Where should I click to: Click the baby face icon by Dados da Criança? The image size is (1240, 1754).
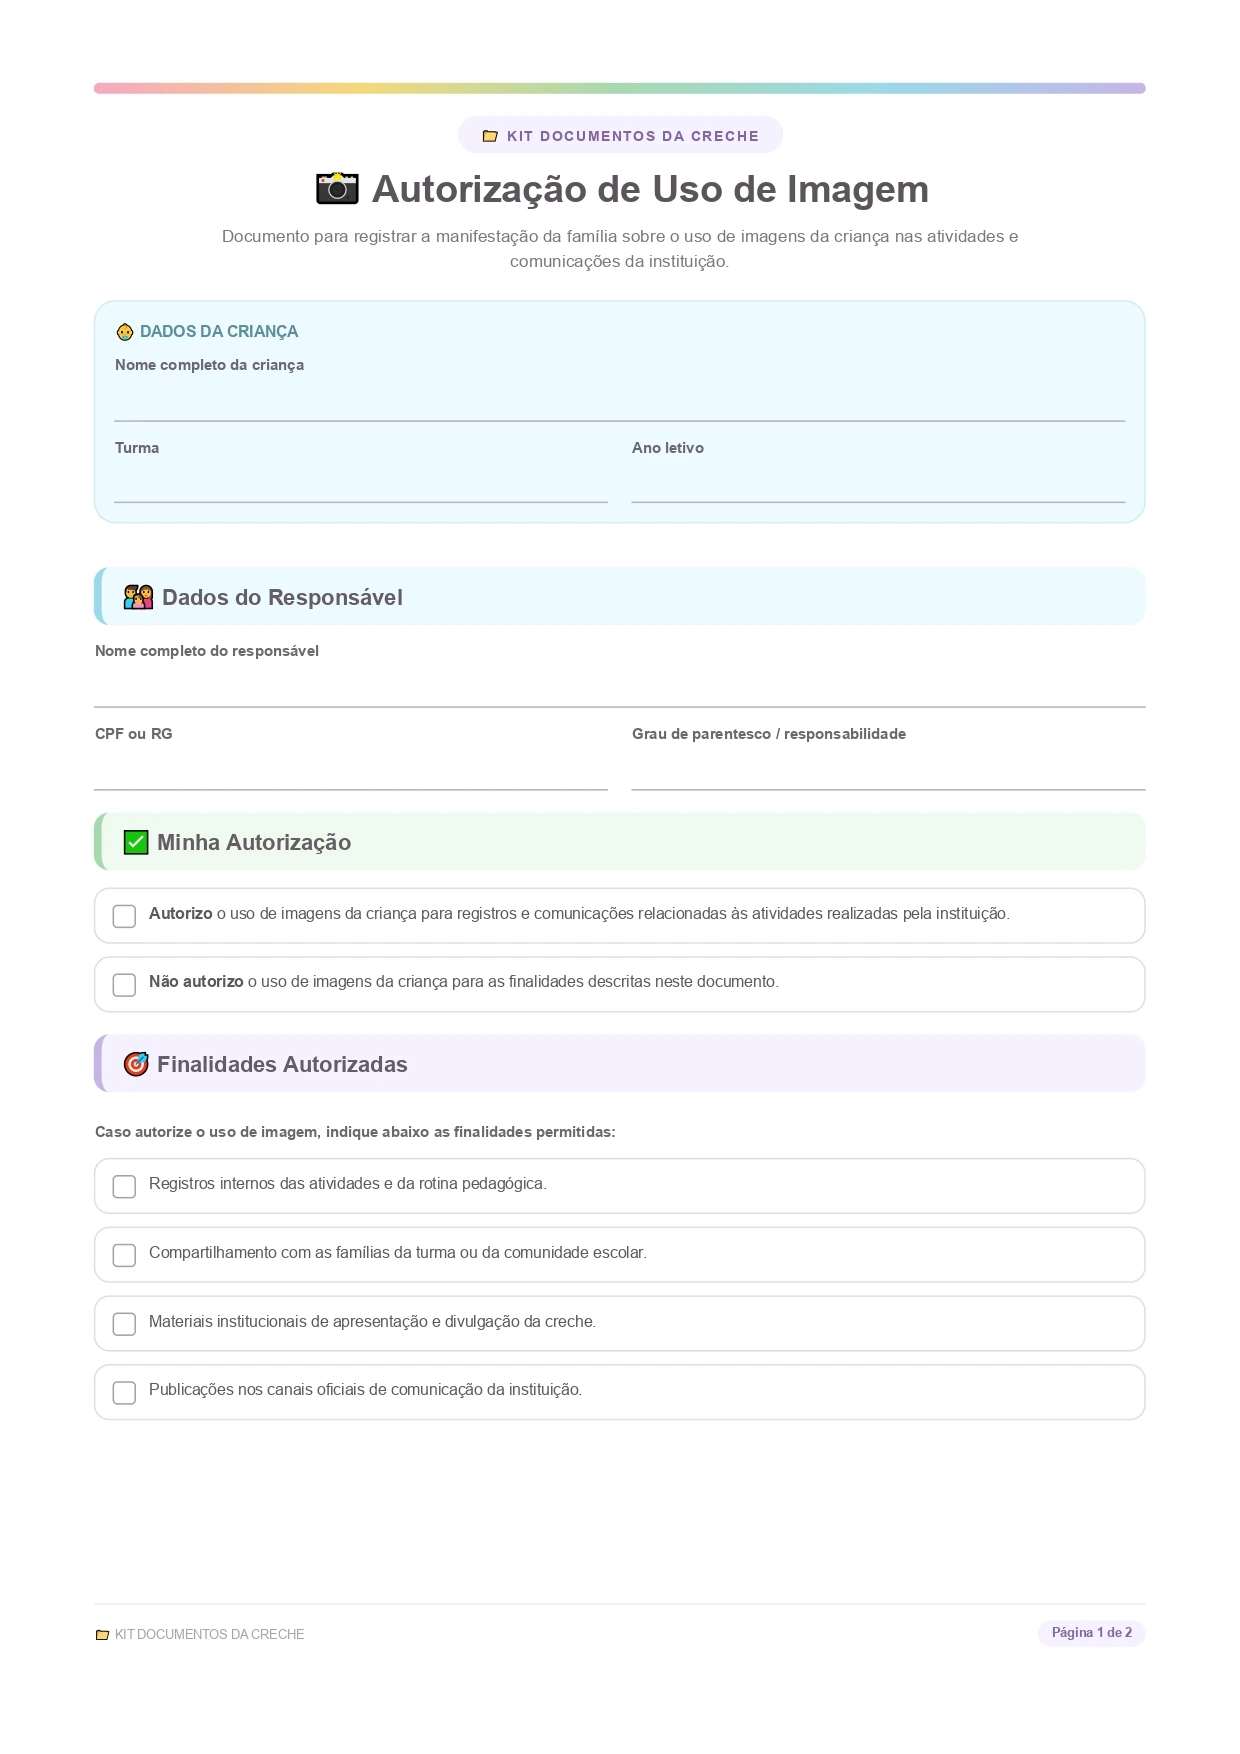click(x=125, y=332)
